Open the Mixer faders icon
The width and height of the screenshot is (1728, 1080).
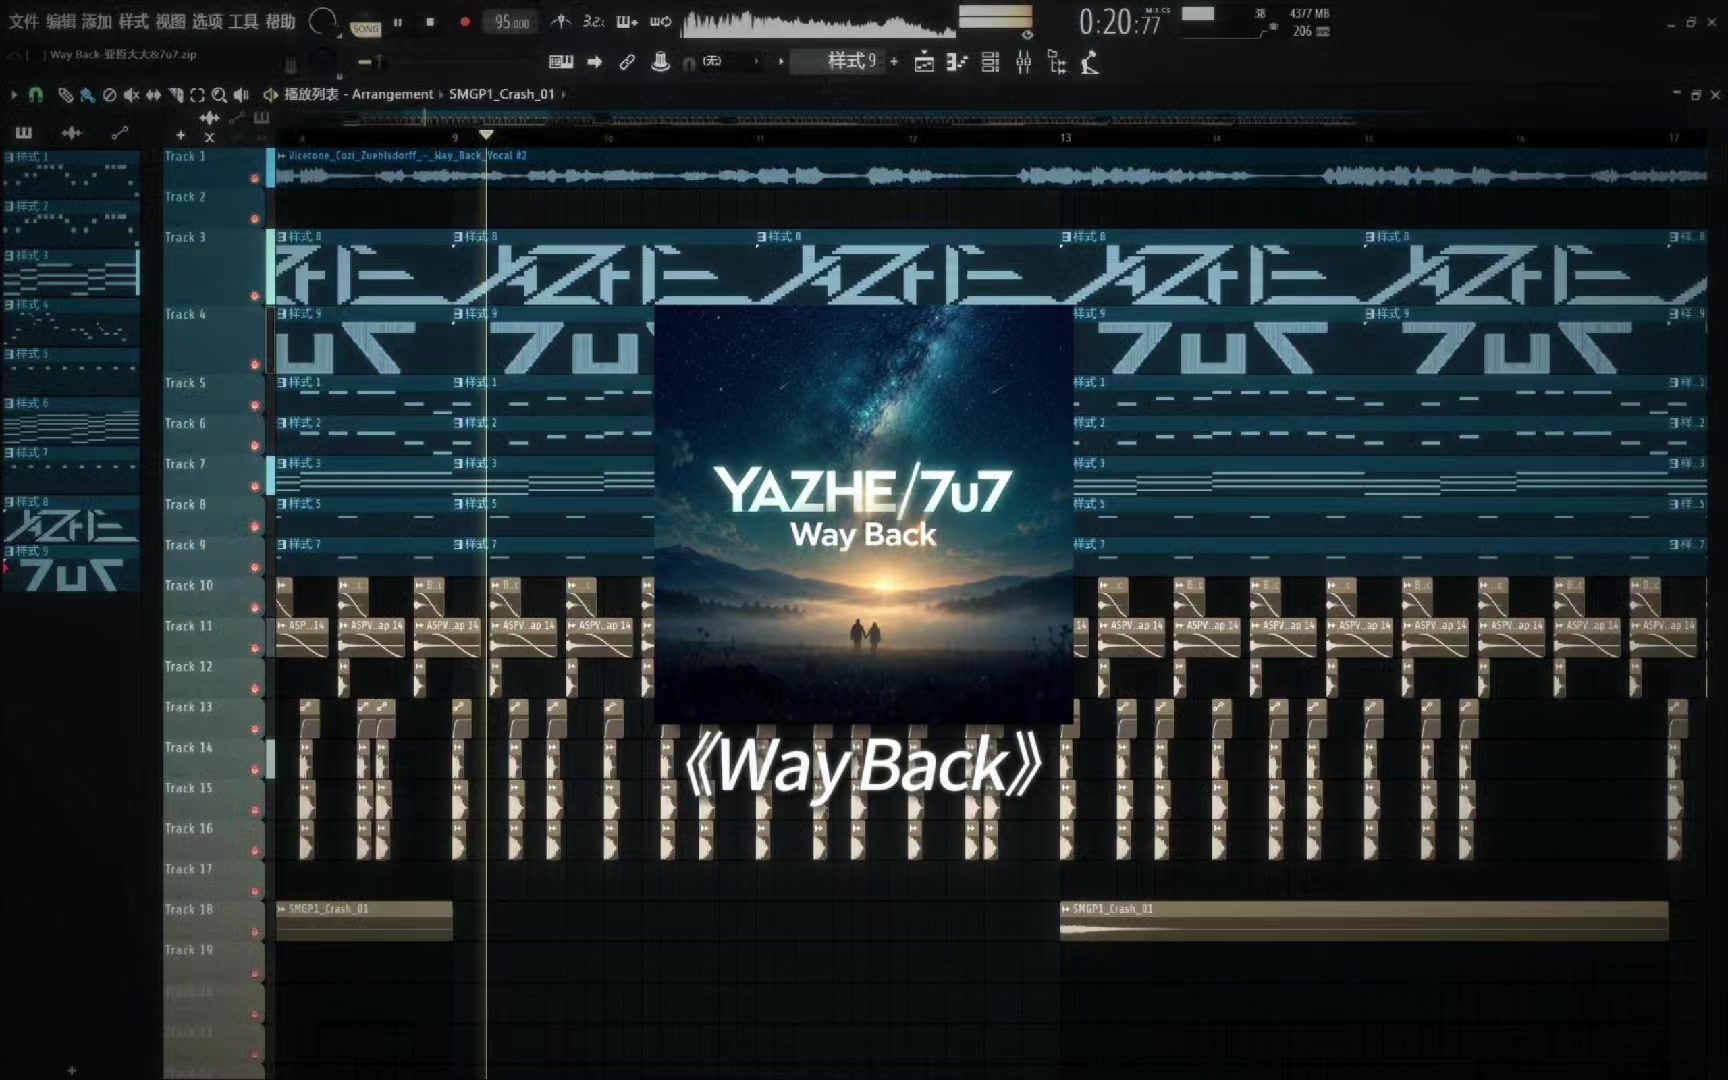tap(1023, 63)
